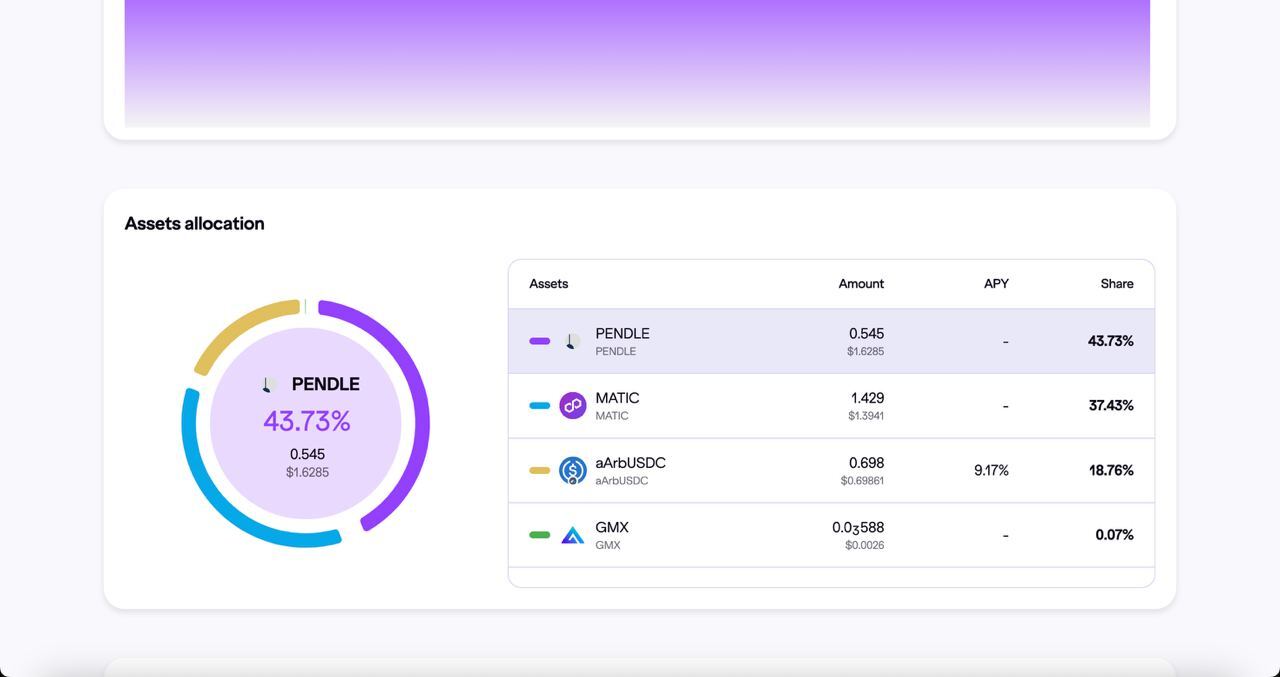Click PENDLE icon inside donut chart center
This screenshot has height=677, width=1280.
tap(269, 385)
